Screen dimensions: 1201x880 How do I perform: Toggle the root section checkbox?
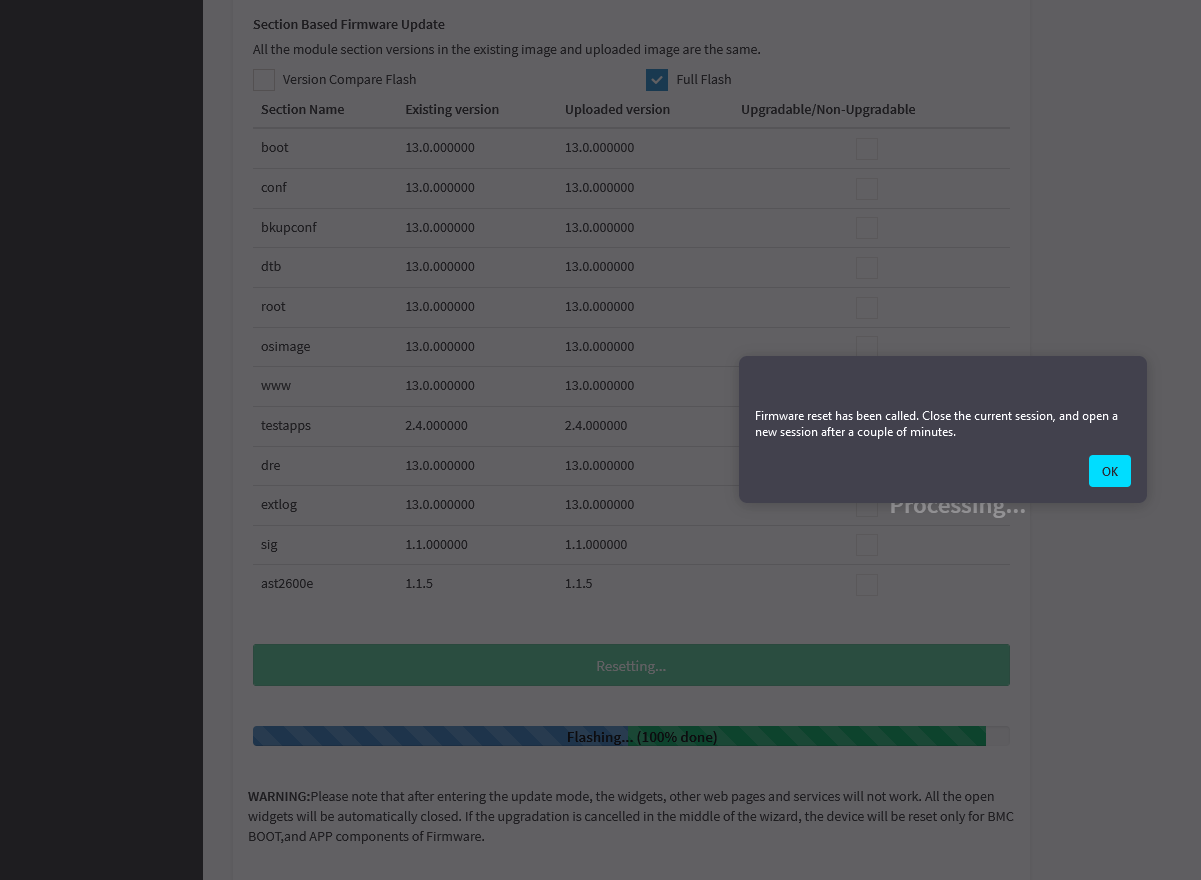pos(867,308)
